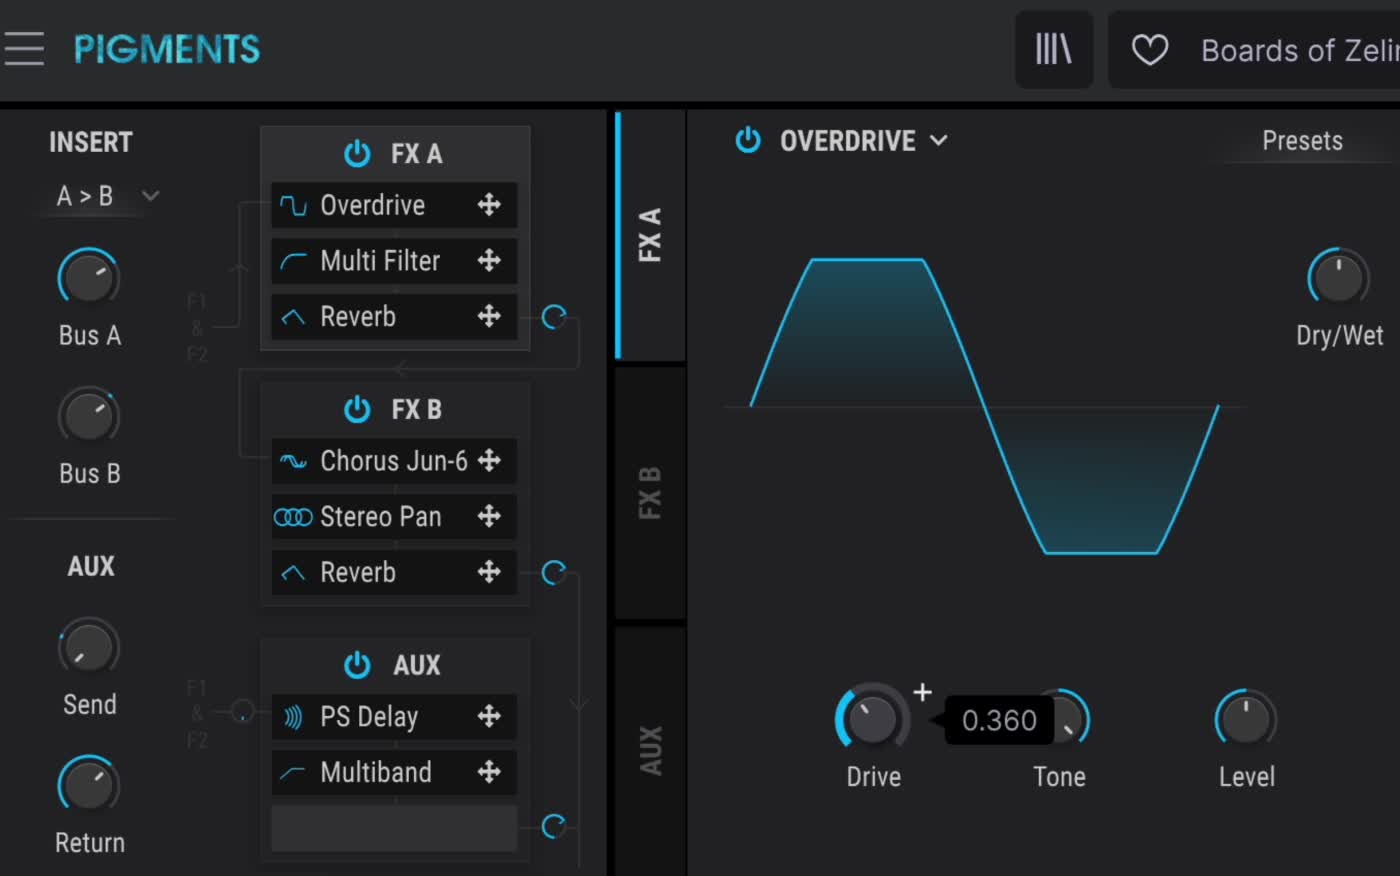This screenshot has width=1400, height=876.
Task: Toggle the FX A bus power button
Action: 357,153
